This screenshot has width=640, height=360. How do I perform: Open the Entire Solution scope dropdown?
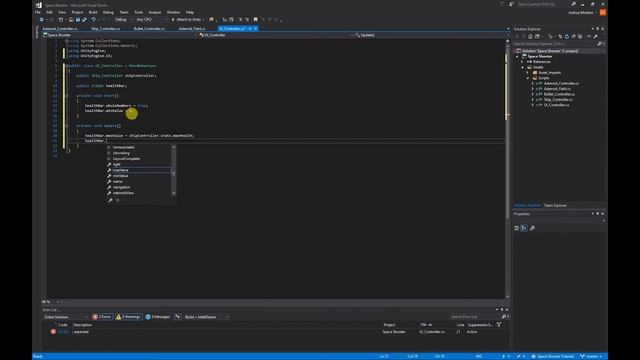[65, 317]
